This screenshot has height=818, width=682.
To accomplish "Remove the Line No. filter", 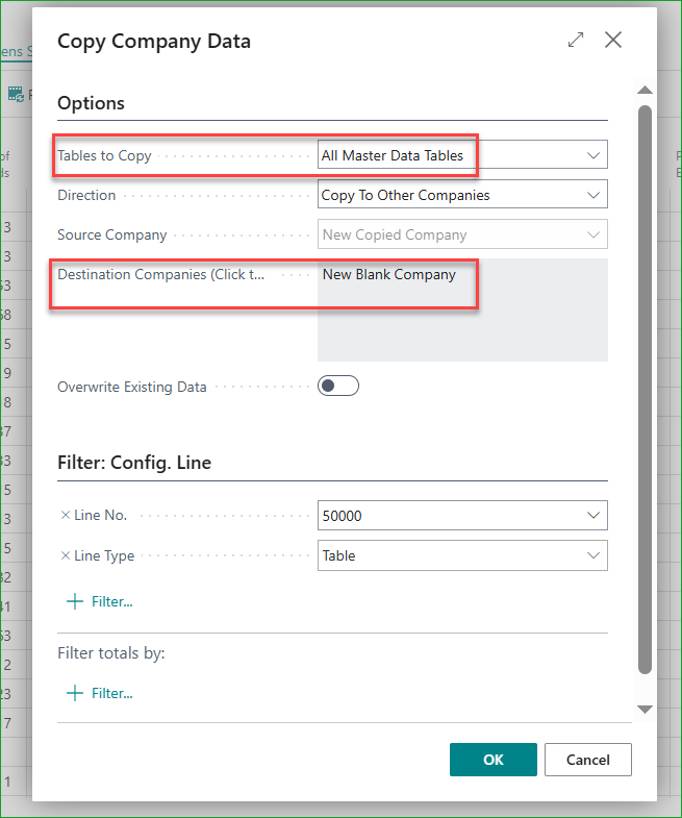I will pos(65,515).
